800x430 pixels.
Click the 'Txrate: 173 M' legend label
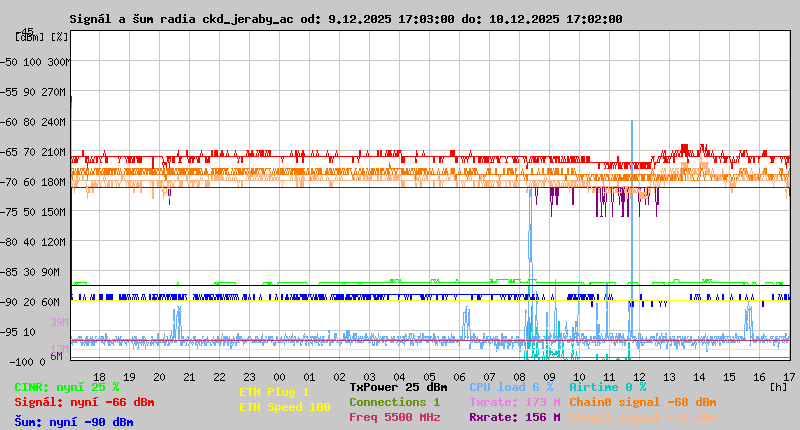pyautogui.click(x=515, y=402)
